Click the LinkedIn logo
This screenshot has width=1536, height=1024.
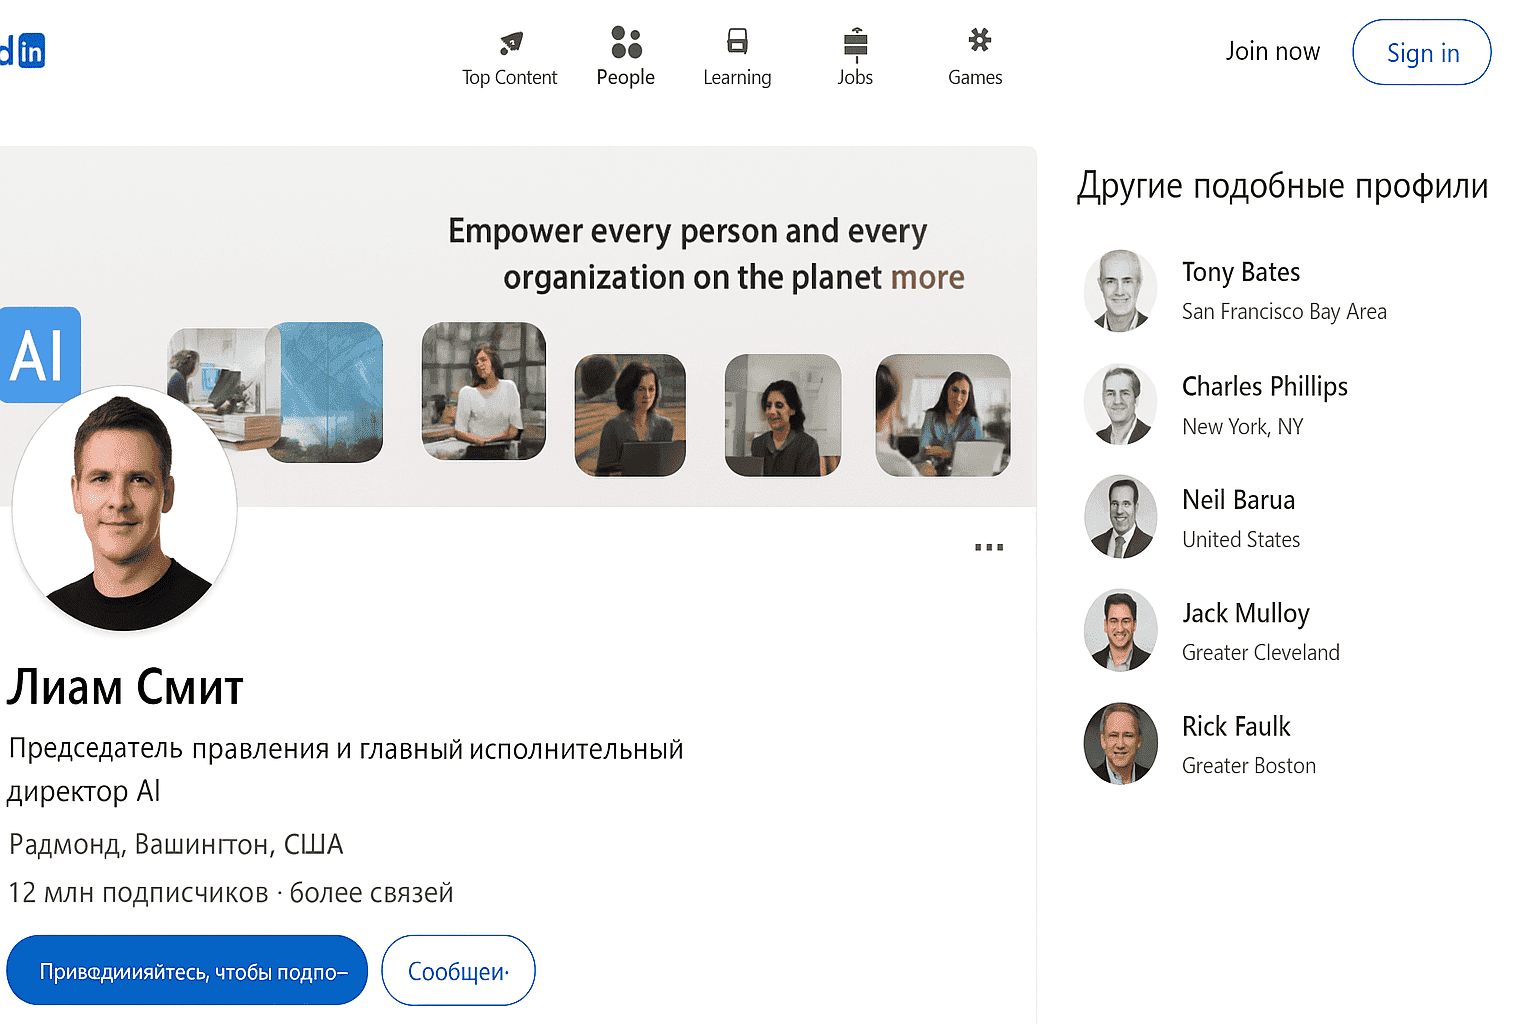click(22, 50)
